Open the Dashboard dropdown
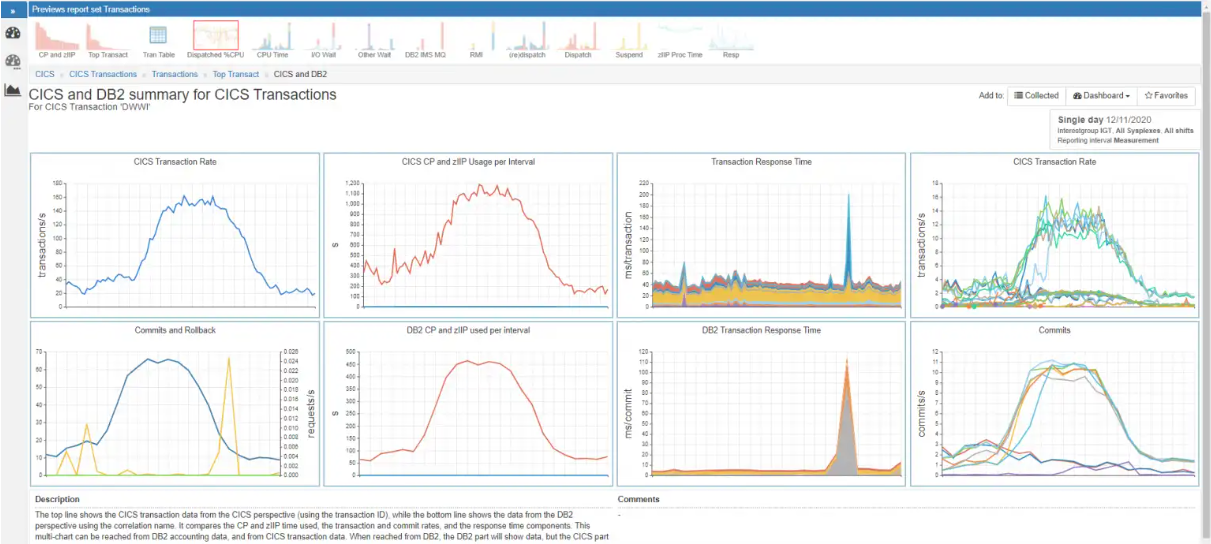This screenshot has height=544, width=1211. [x=1100, y=96]
